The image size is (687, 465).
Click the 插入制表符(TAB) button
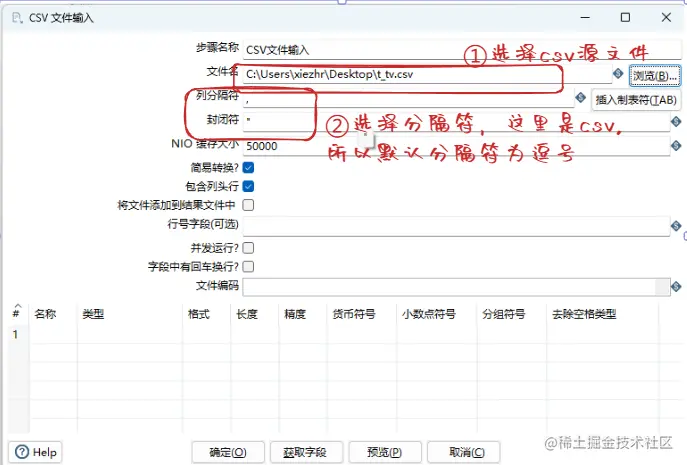point(636,100)
